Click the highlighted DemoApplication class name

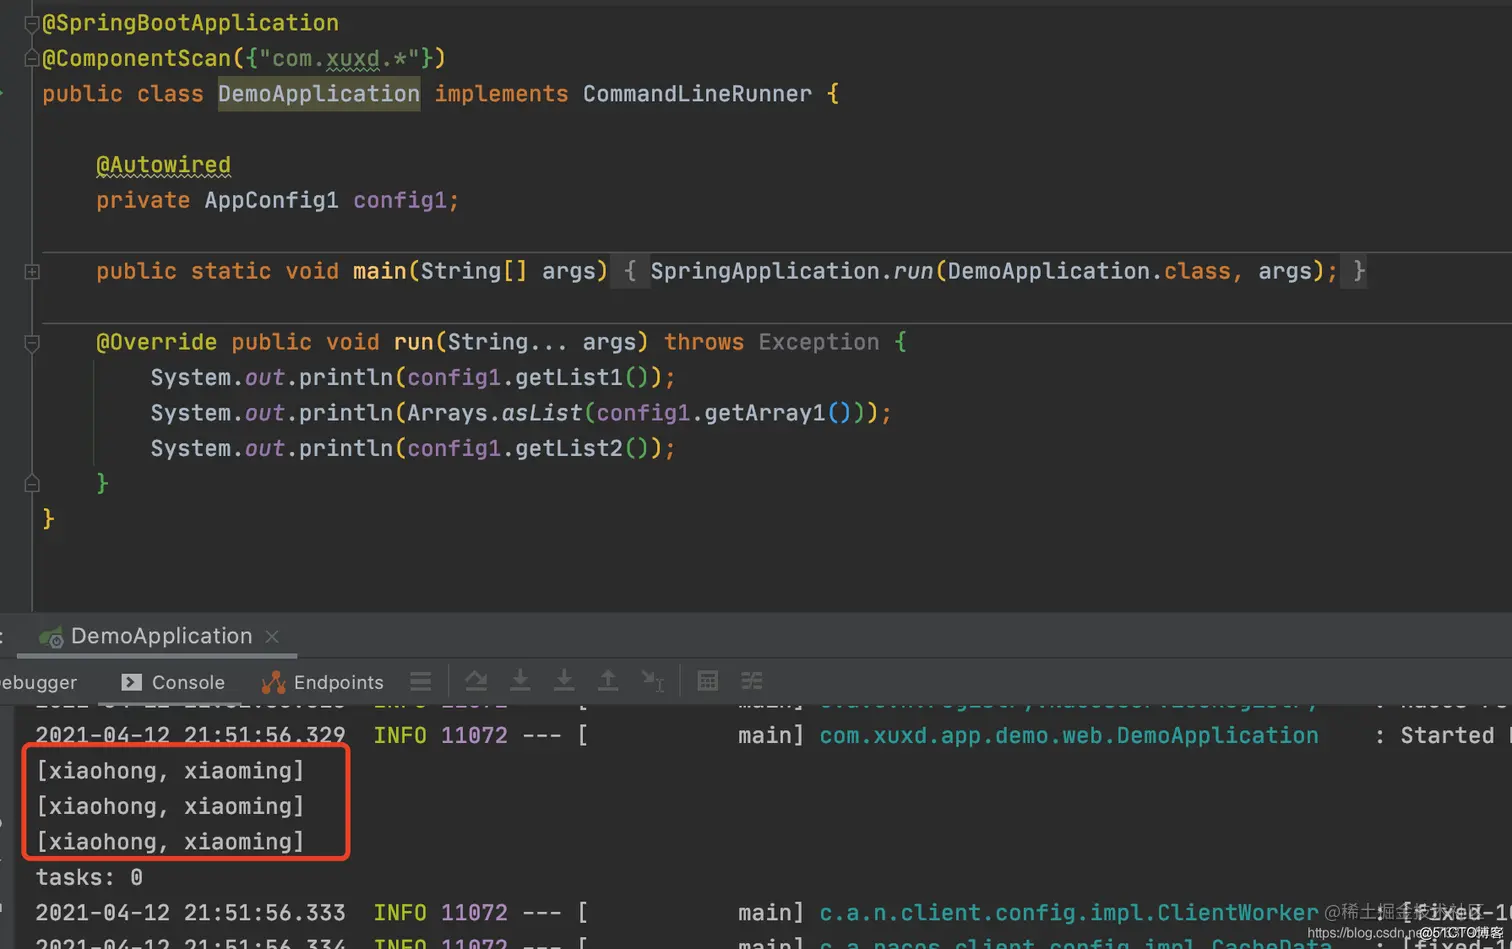[319, 94]
